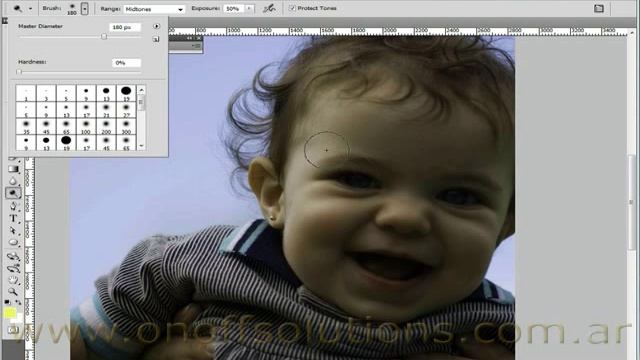Screen dimensions: 640x360
Task: Reset default foreground and background colors
Action: coord(7,302)
